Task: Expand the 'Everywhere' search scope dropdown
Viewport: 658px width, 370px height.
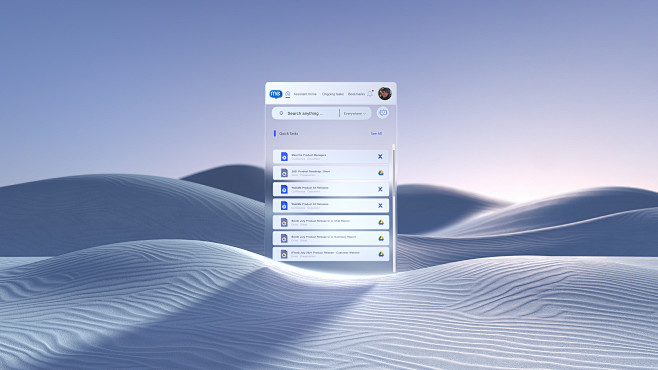Action: 355,113
